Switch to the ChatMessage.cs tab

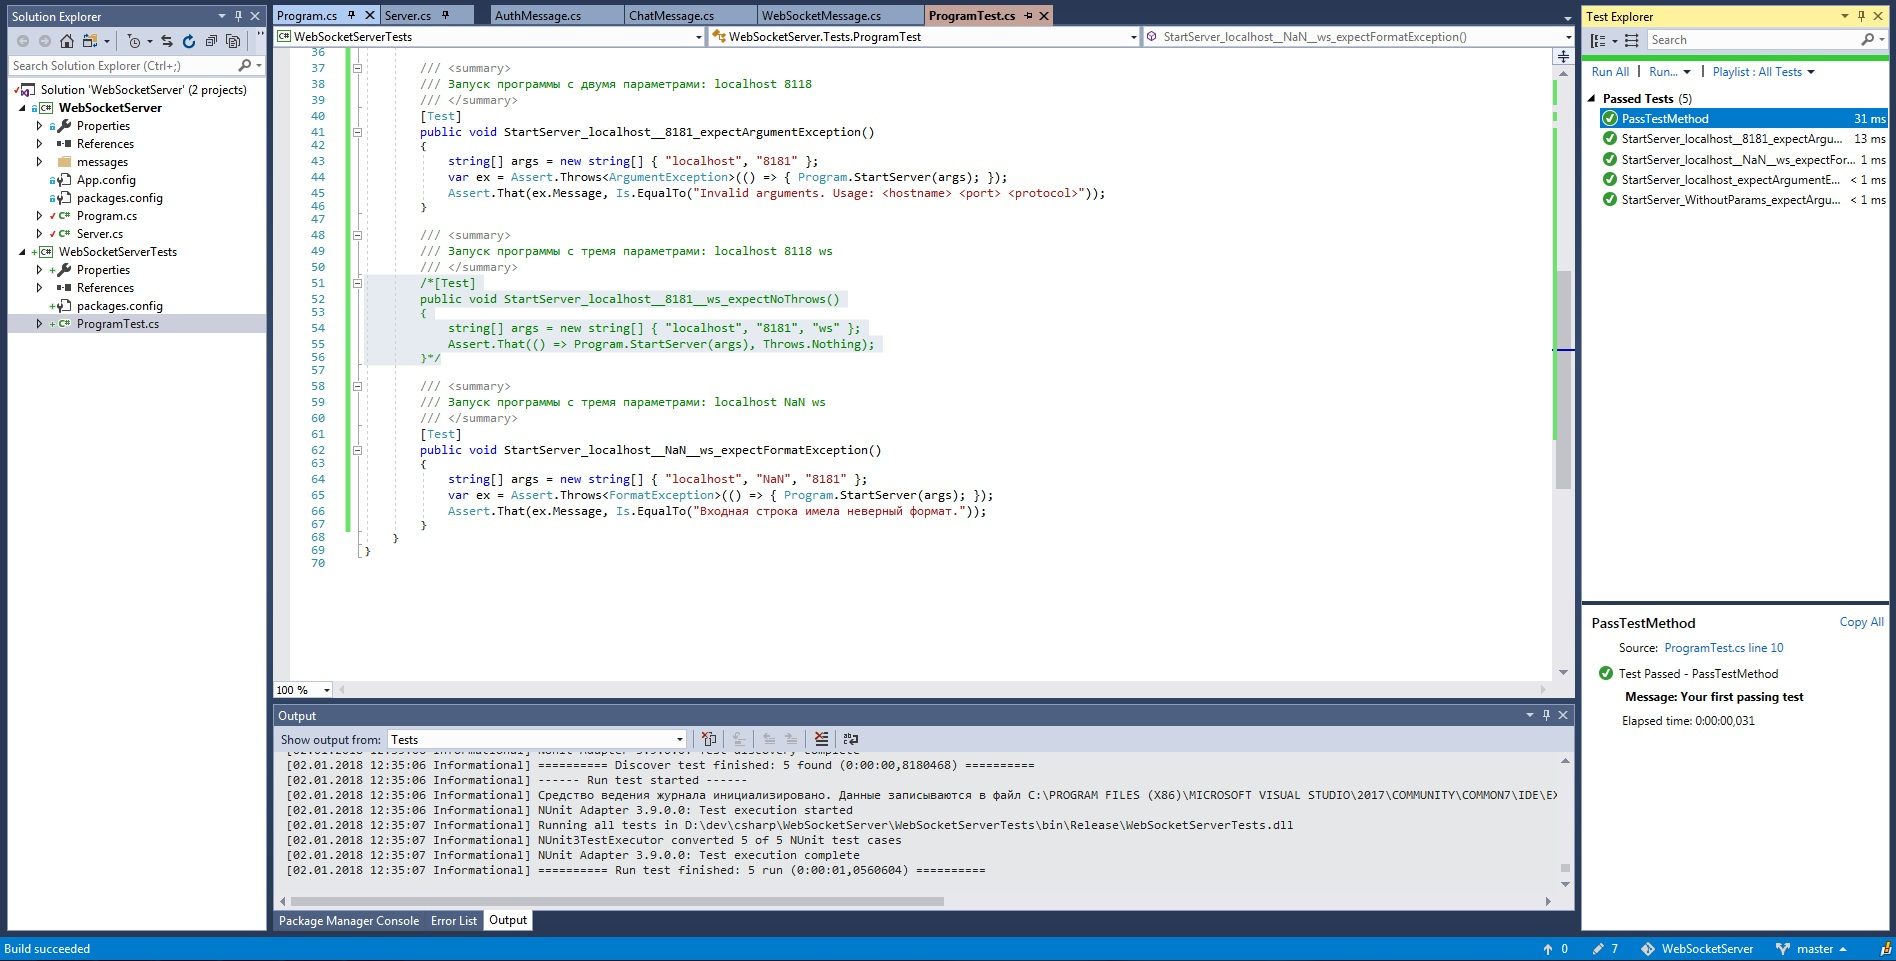tap(689, 16)
